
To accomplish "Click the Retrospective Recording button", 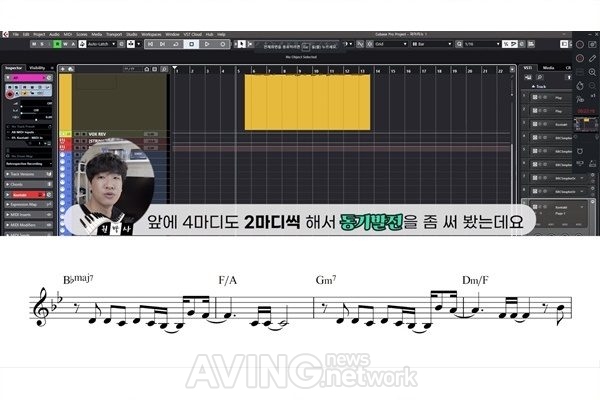I will tap(28, 164).
